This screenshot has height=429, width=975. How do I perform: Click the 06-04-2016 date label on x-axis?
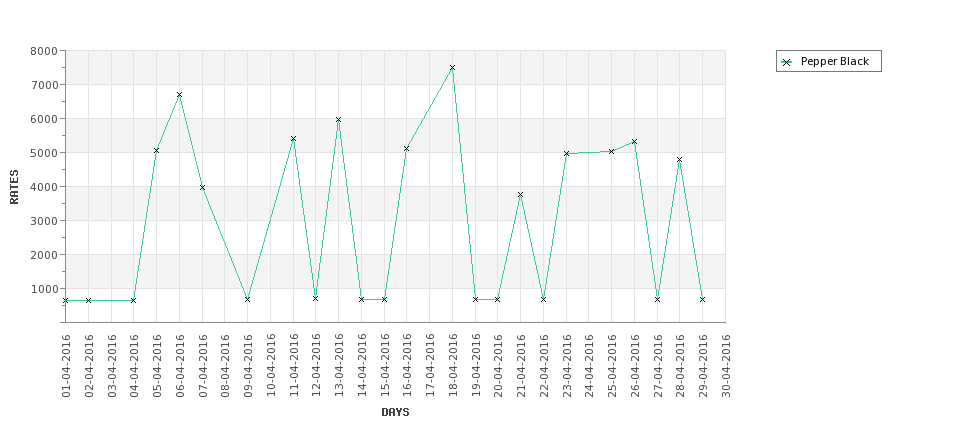[180, 366]
